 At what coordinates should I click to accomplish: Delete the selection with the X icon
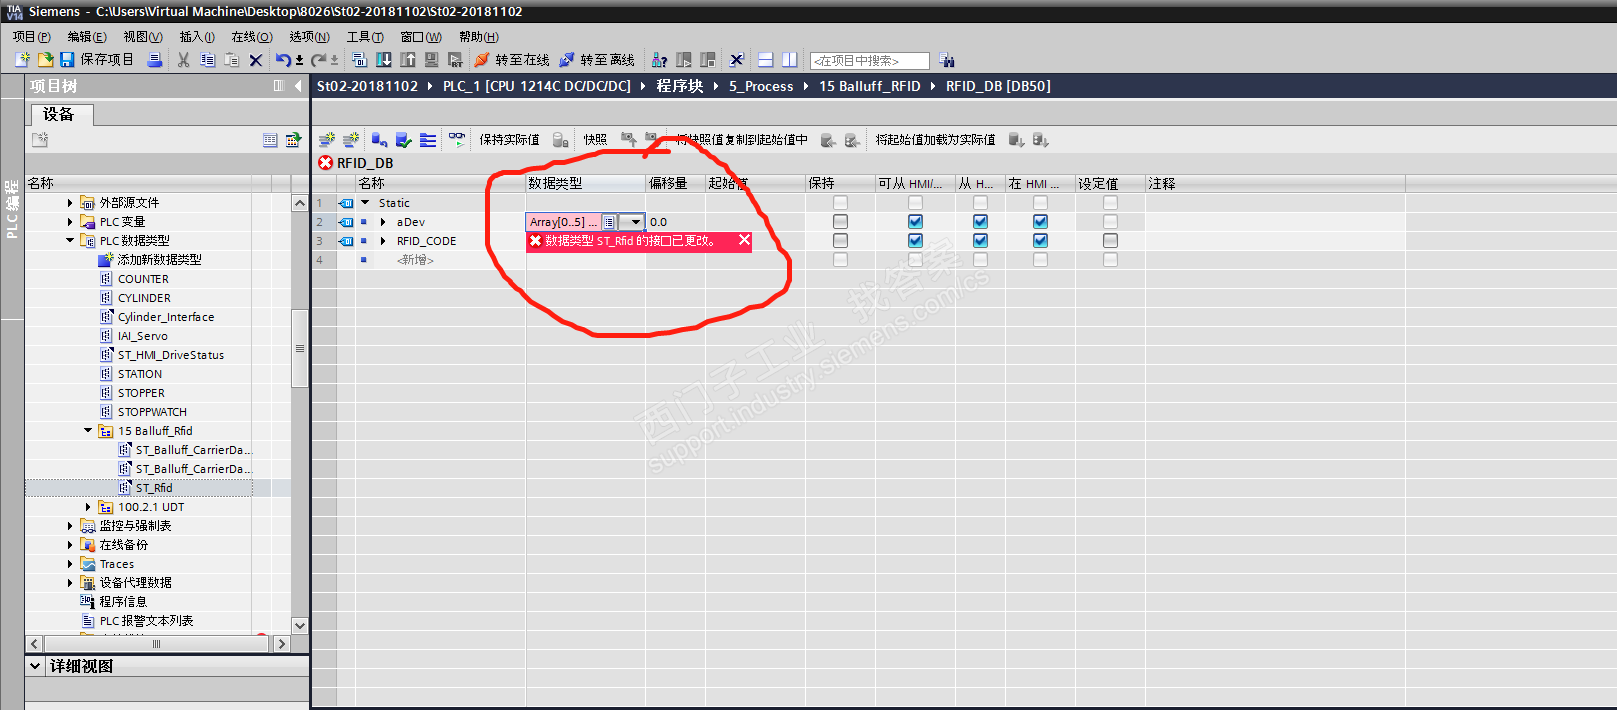tap(255, 60)
